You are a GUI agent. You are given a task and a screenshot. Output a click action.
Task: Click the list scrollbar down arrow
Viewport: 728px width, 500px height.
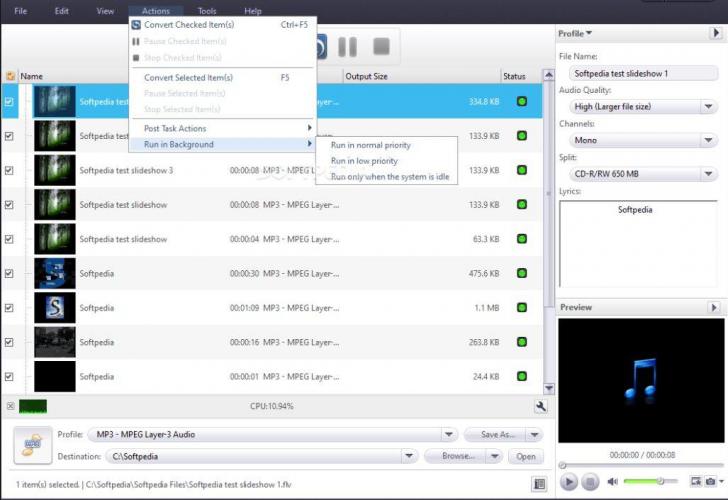pyautogui.click(x=549, y=388)
